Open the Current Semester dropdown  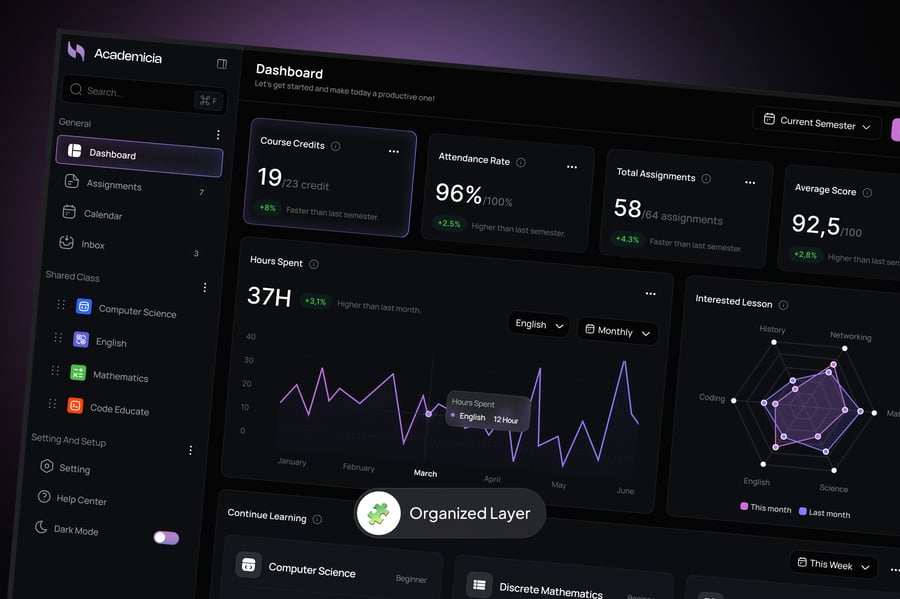click(x=816, y=124)
